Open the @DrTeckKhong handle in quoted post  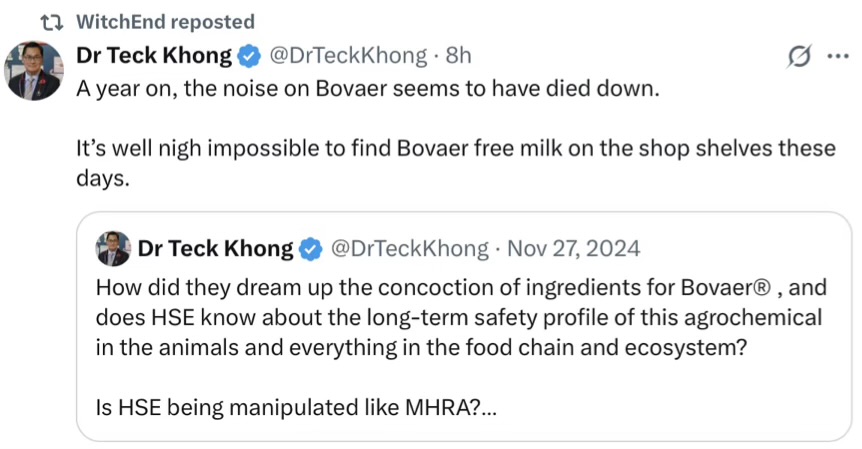click(x=409, y=248)
